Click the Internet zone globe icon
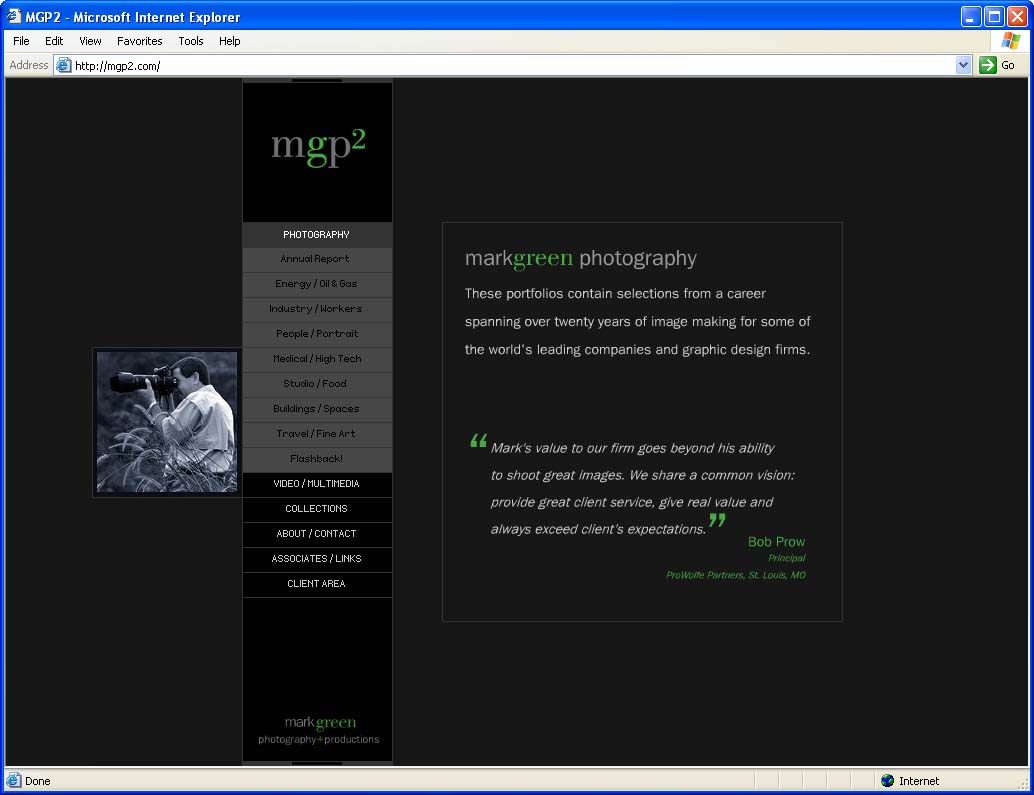The width and height of the screenshot is (1034, 795). pyautogui.click(x=887, y=781)
